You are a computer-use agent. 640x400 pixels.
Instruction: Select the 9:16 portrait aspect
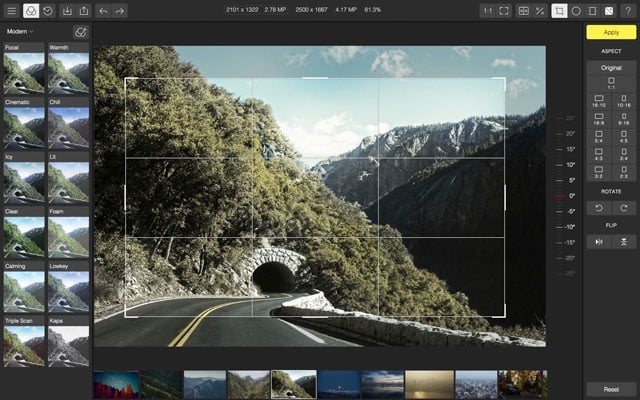[x=624, y=119]
